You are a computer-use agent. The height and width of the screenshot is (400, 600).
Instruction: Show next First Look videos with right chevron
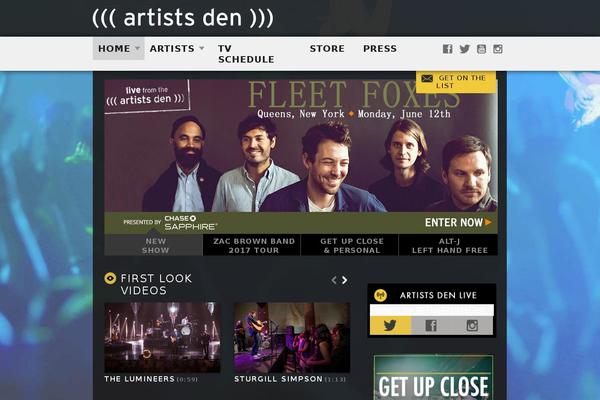click(345, 280)
